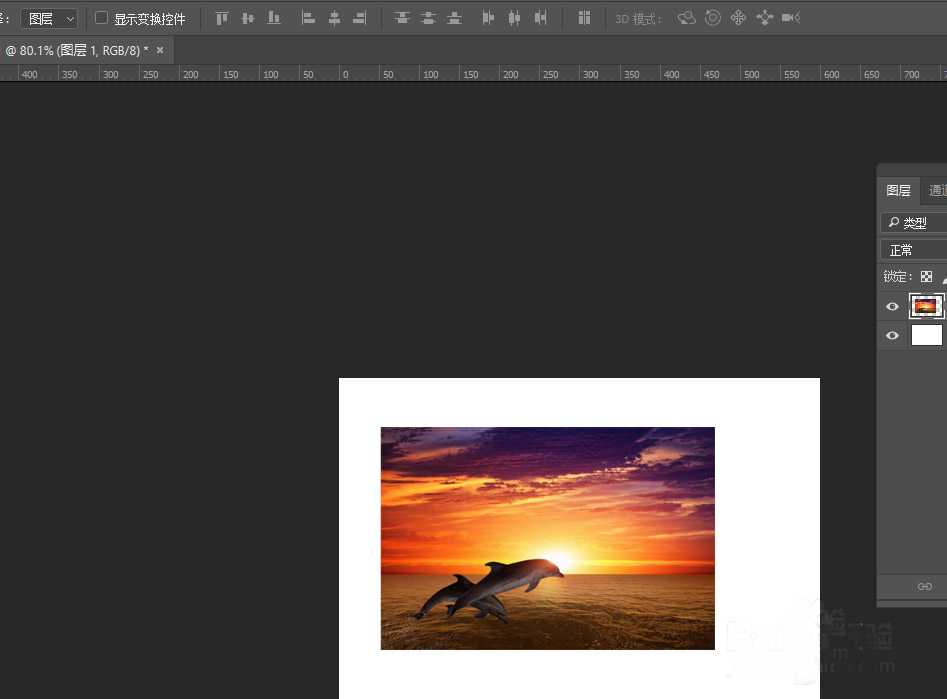Viewport: 947px width, 699px height.
Task: Click align vertical centers icon
Action: (x=248, y=18)
